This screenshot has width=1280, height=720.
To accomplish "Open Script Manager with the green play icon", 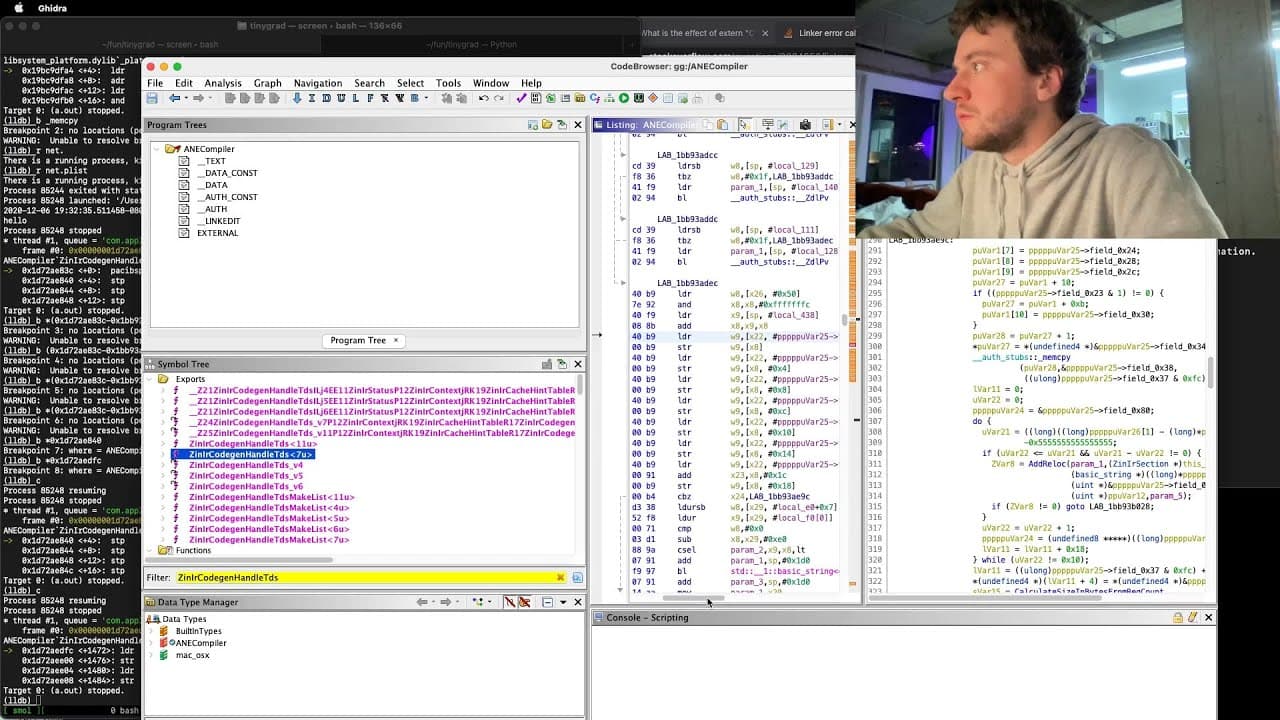I will 624,98.
